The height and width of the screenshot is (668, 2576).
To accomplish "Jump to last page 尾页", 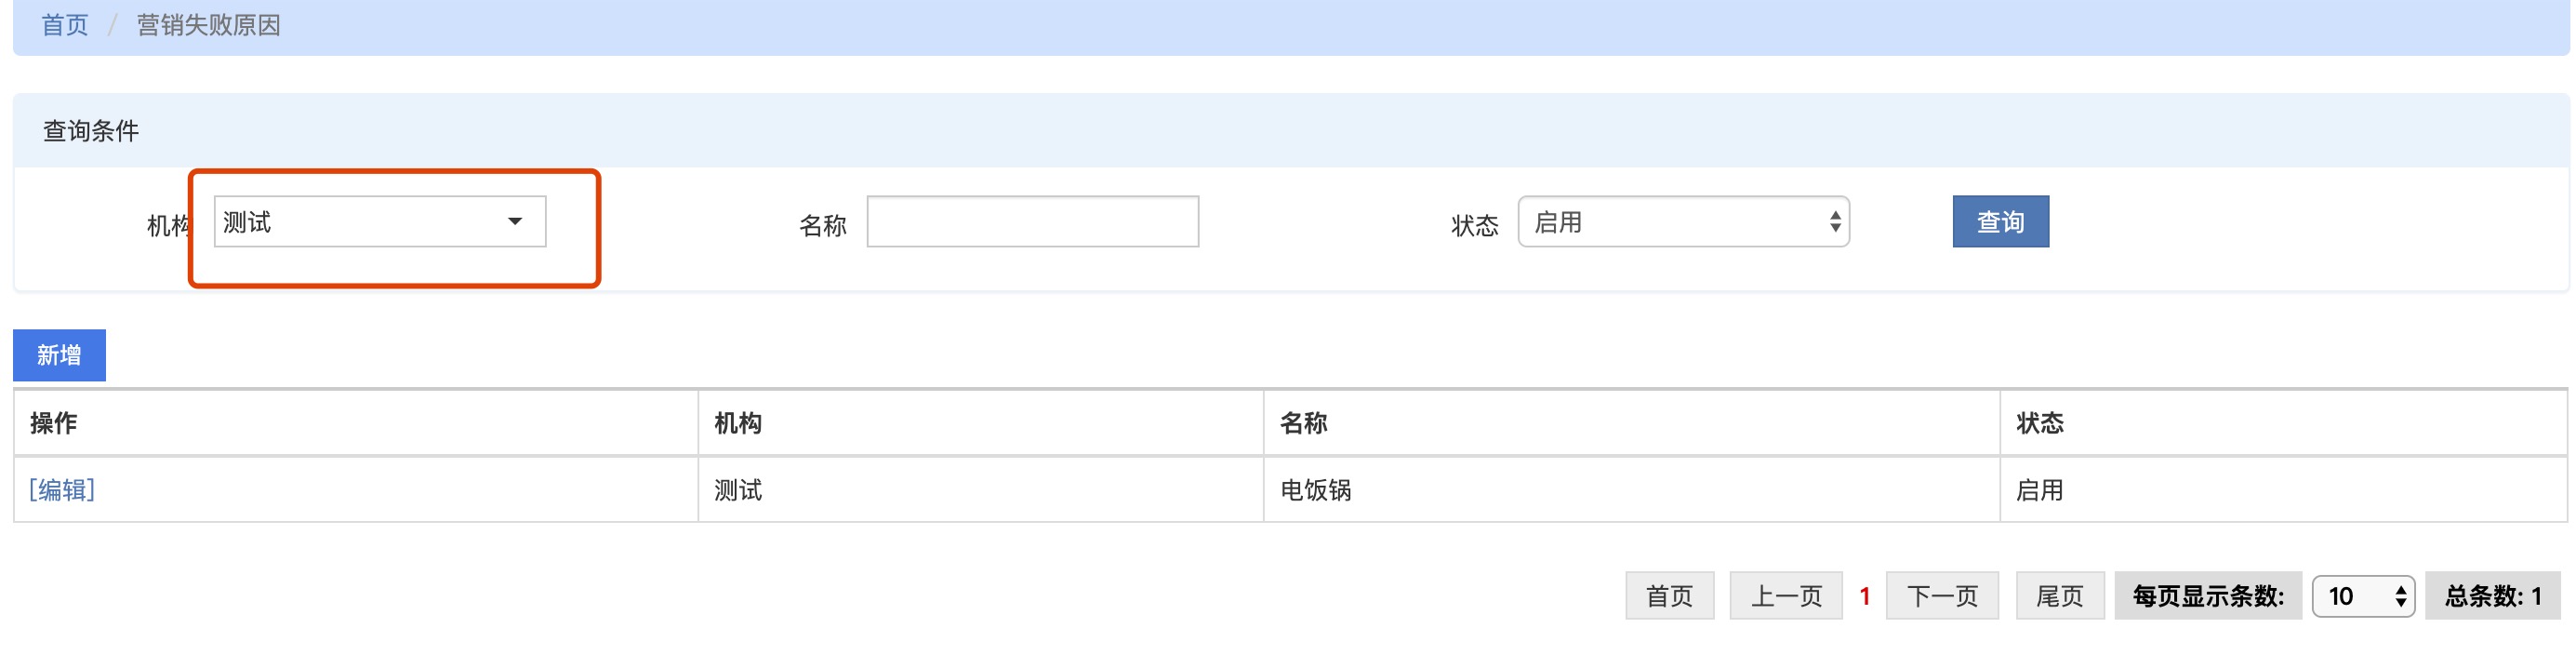I will [x=2059, y=596].
